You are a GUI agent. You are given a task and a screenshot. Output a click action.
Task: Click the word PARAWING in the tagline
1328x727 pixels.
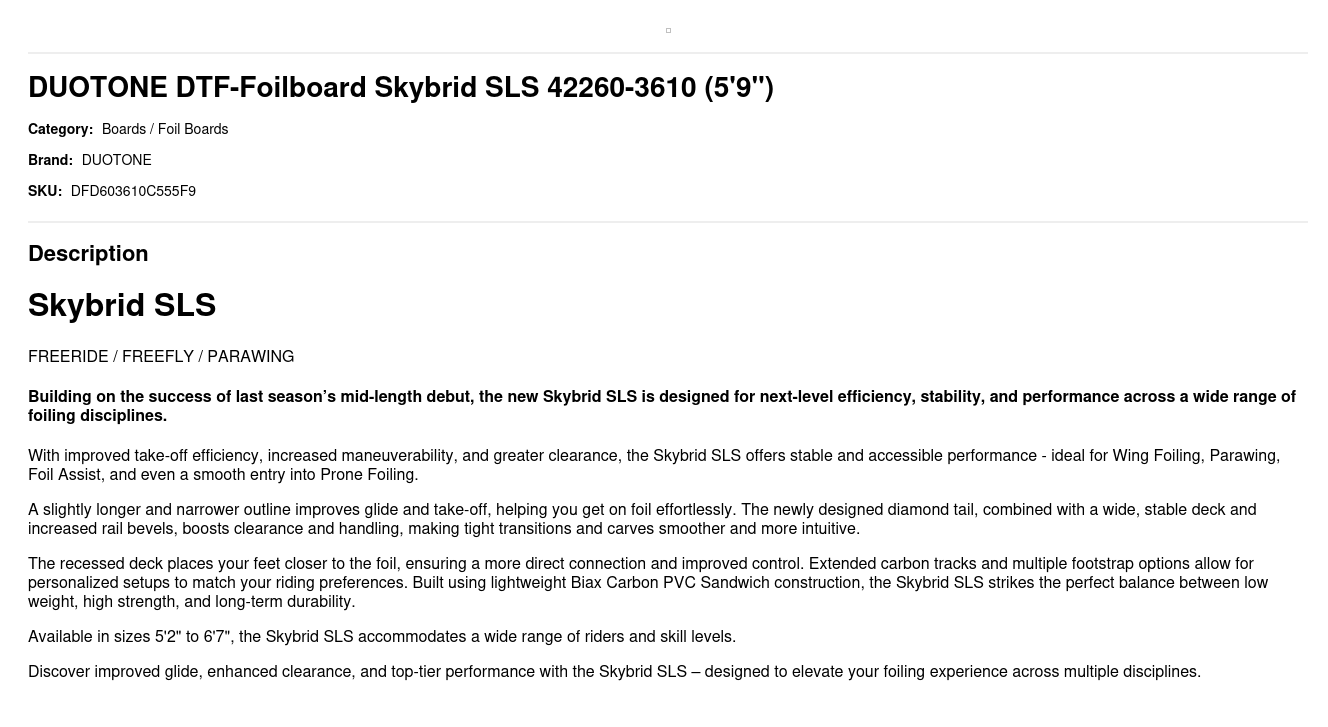tap(251, 357)
